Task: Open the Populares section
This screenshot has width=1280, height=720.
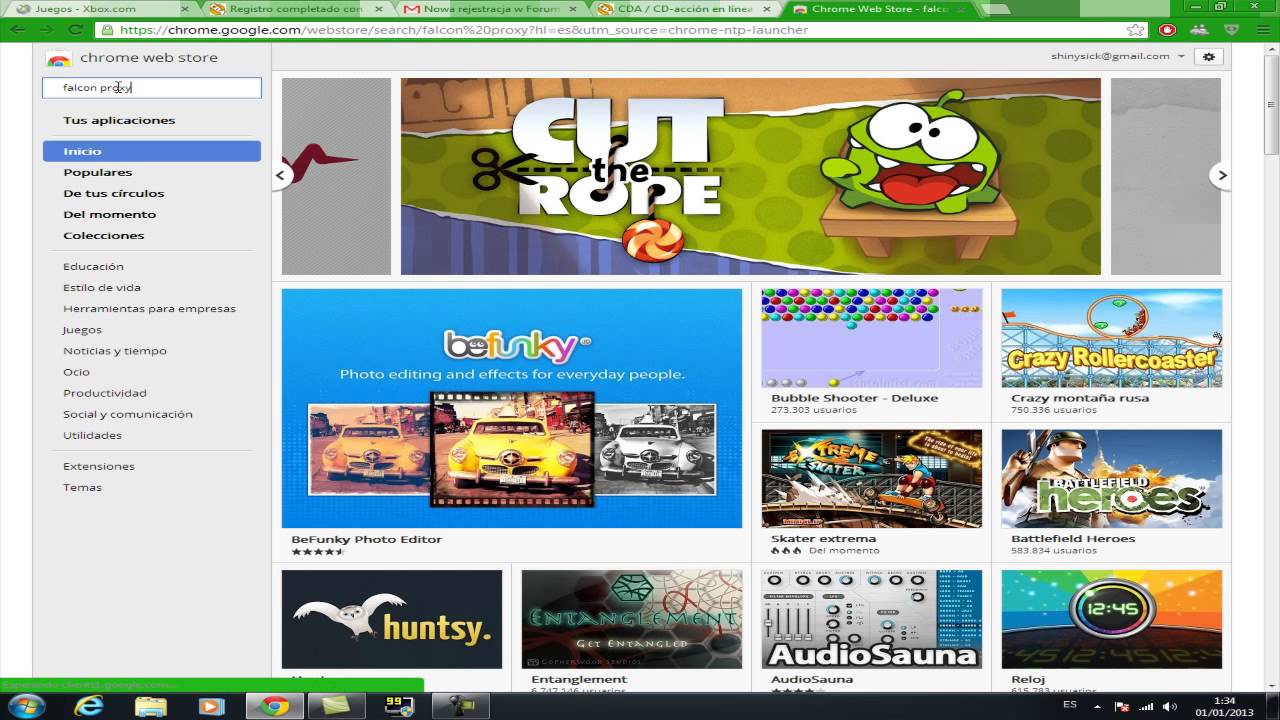Action: coord(98,172)
